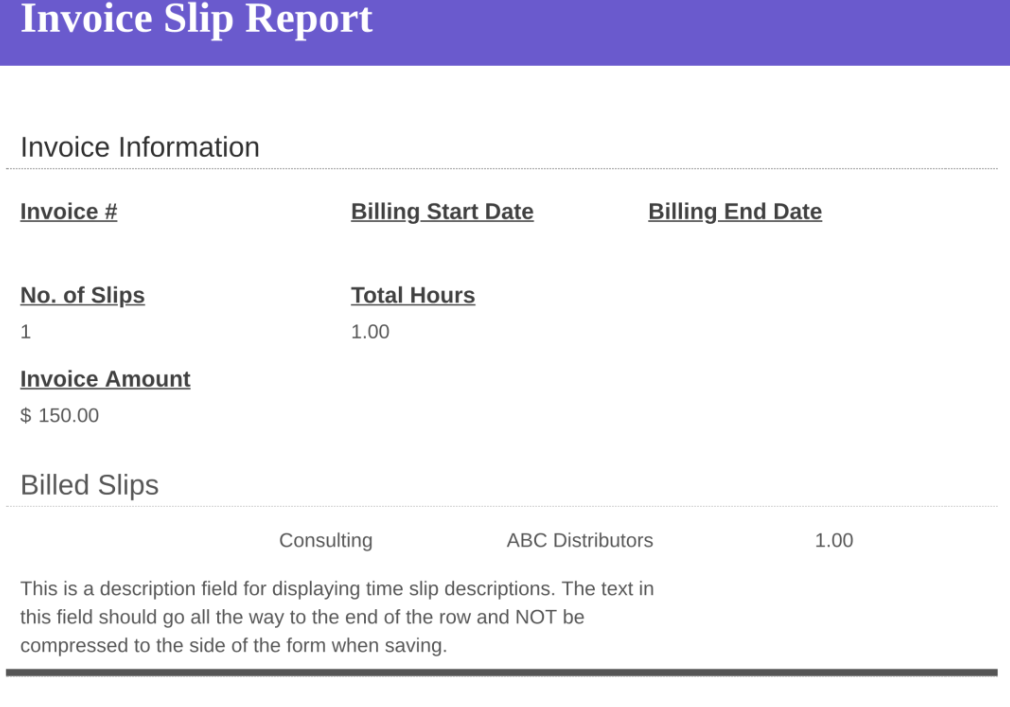Screen dimensions: 1010x707
Task: Click the $ 150.00 invoice amount
Action: point(59,415)
